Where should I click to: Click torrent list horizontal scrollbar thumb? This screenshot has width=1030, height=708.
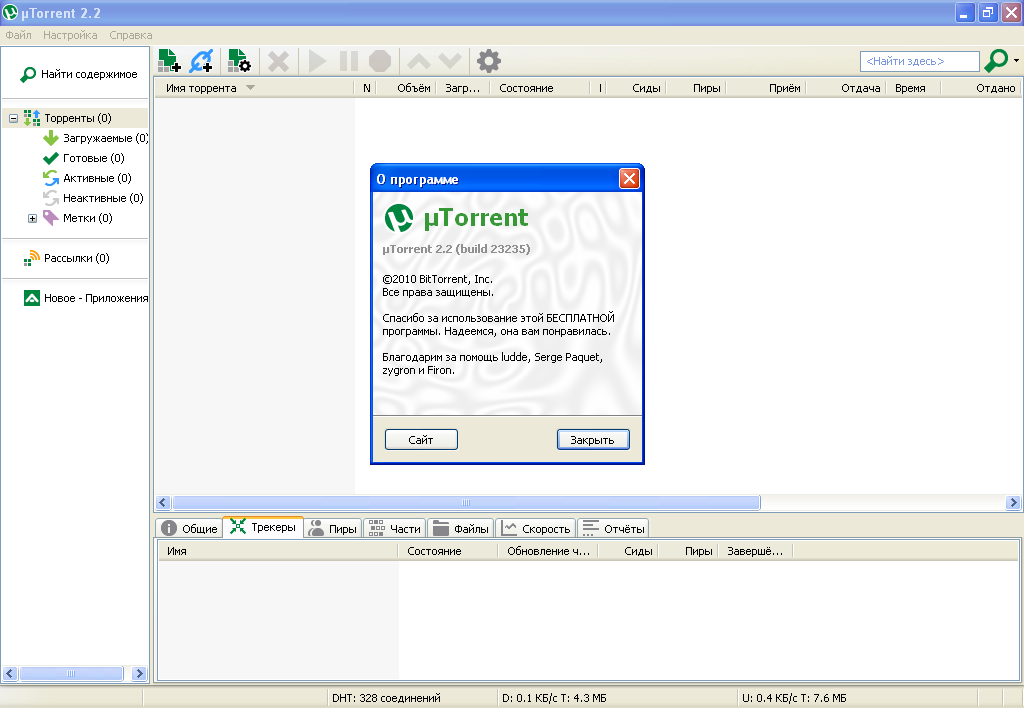(466, 503)
